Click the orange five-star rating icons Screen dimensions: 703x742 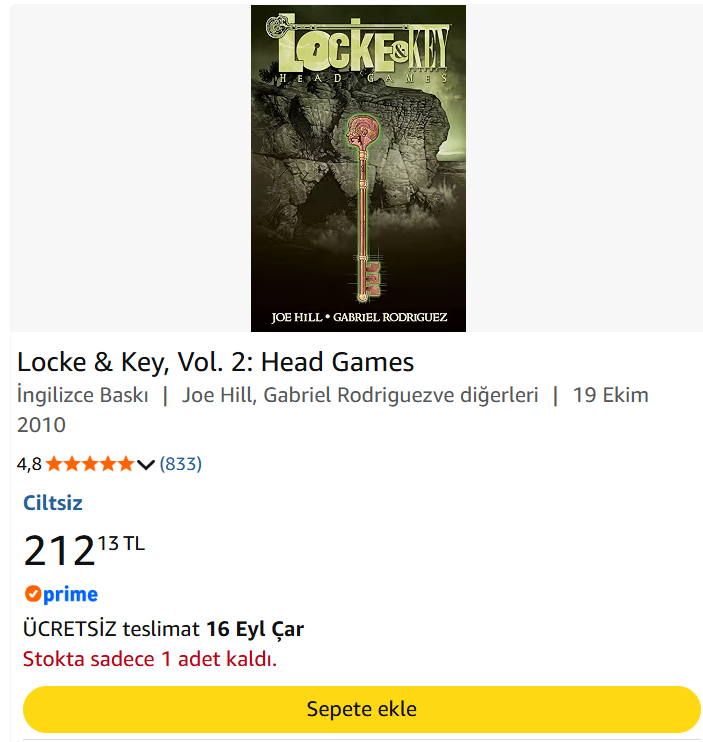(x=90, y=464)
